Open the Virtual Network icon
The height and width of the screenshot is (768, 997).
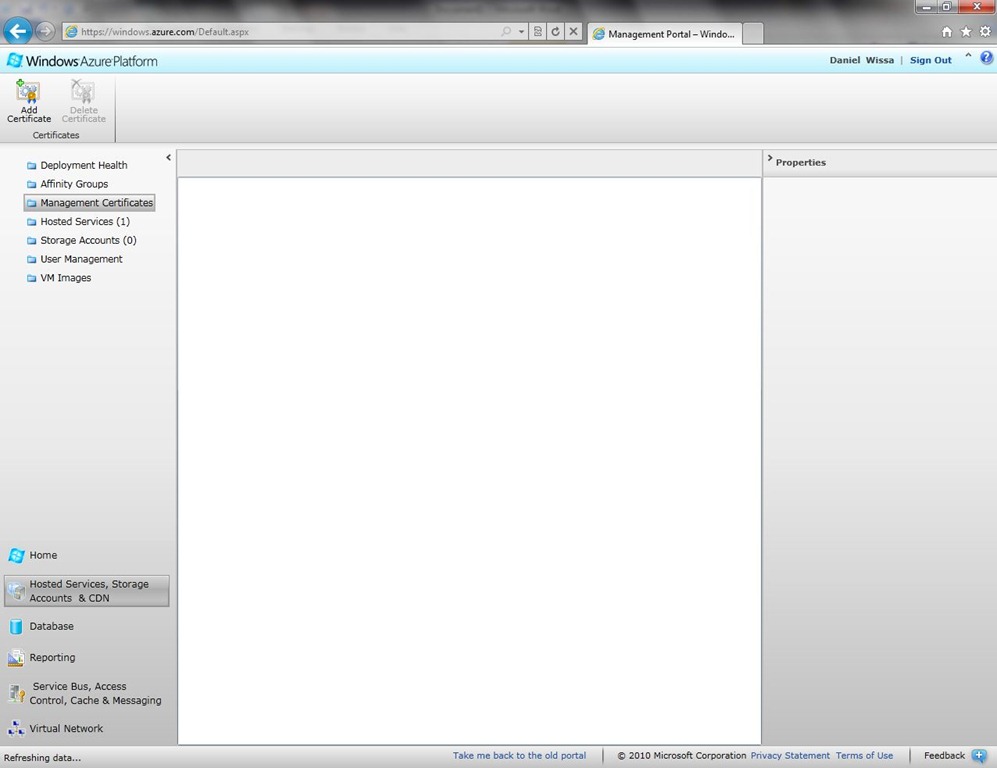tap(16, 729)
